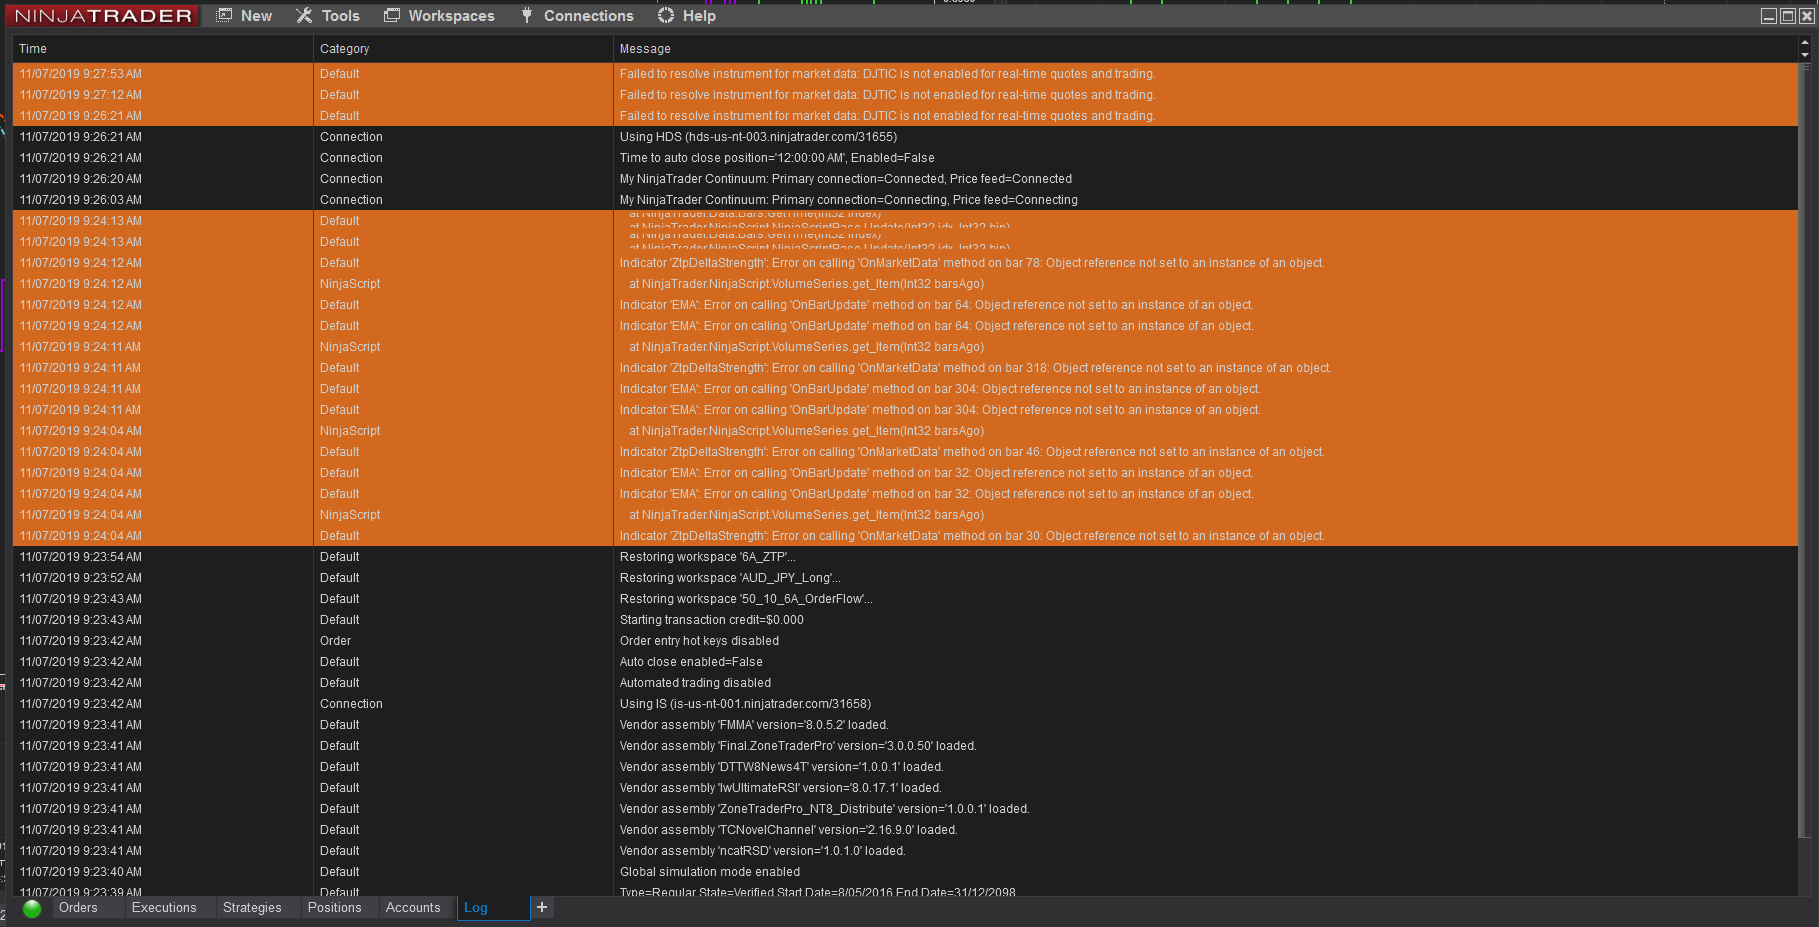Click the 9:23:52 AM time cell

click(163, 578)
